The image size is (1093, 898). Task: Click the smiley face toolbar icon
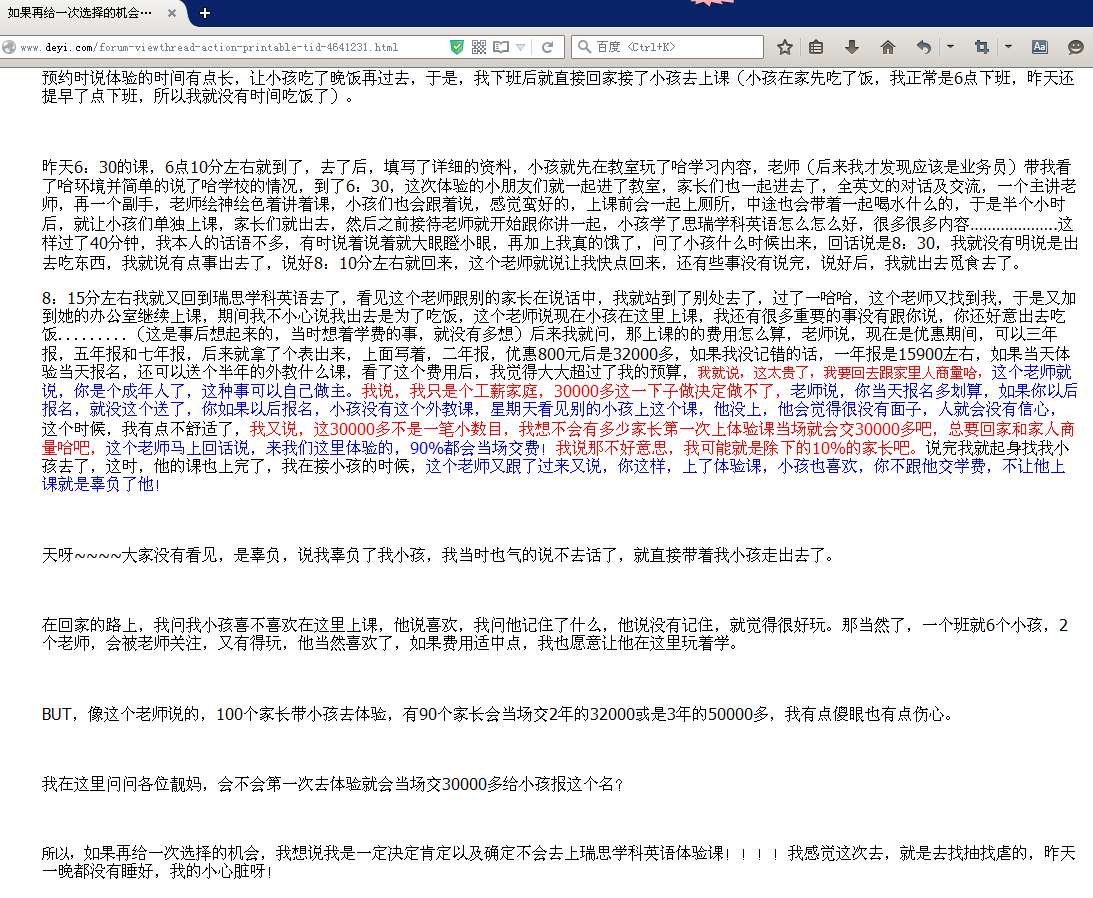(x=1076, y=47)
